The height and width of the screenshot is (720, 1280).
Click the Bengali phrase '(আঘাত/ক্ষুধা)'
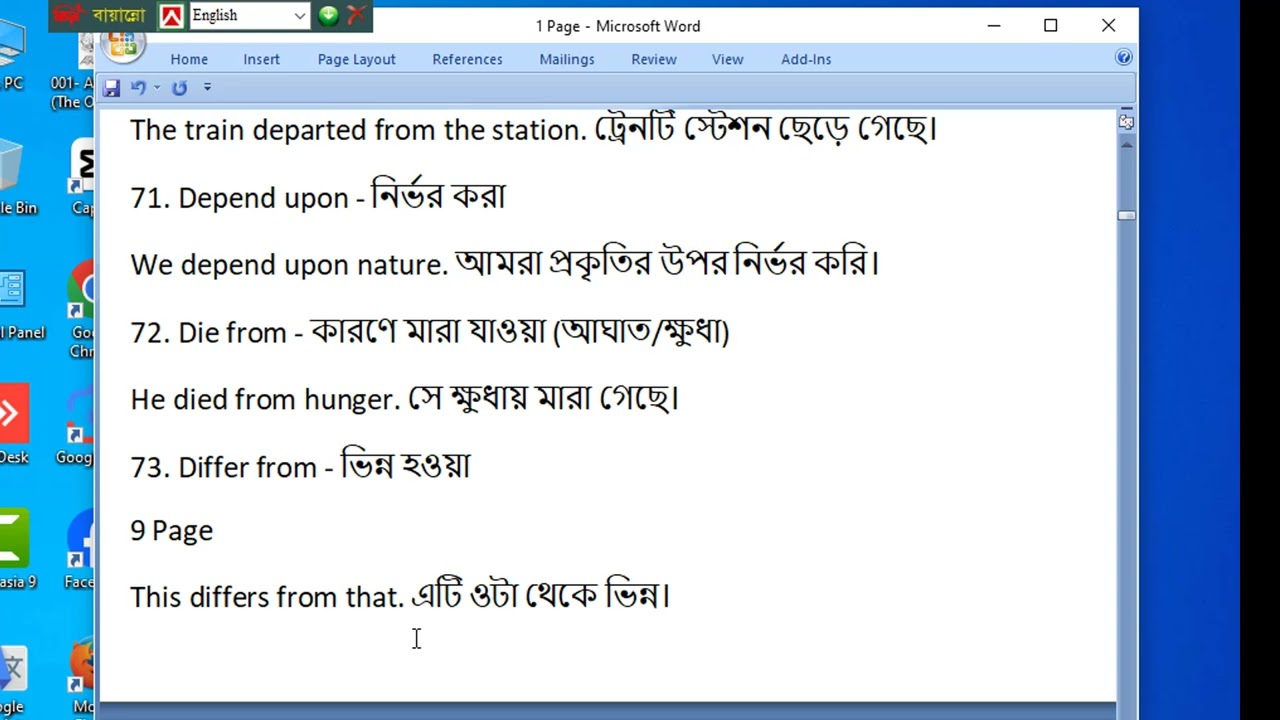(641, 331)
